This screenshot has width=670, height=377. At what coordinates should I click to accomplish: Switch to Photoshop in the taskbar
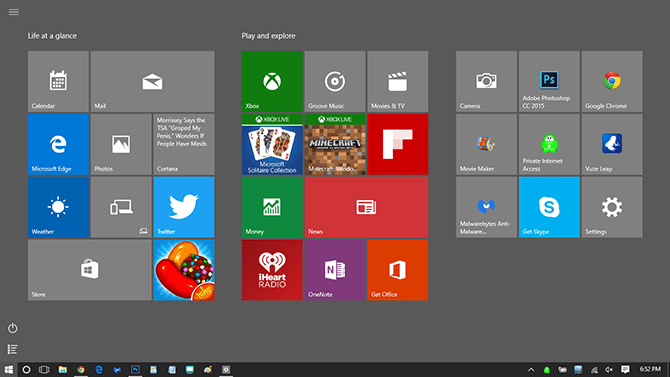click(x=135, y=370)
